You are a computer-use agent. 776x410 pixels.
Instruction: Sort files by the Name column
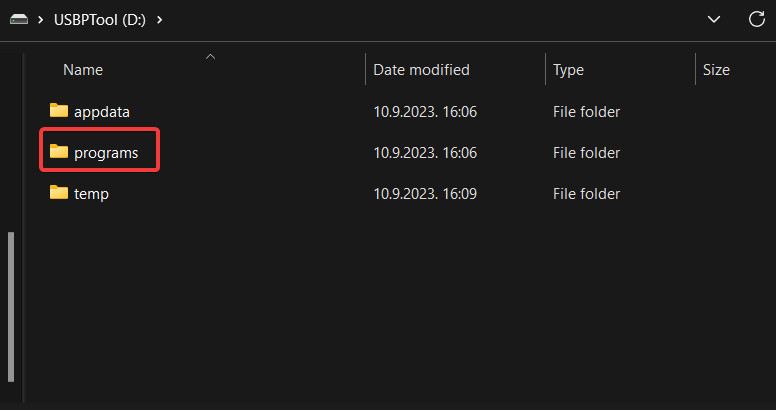click(83, 70)
